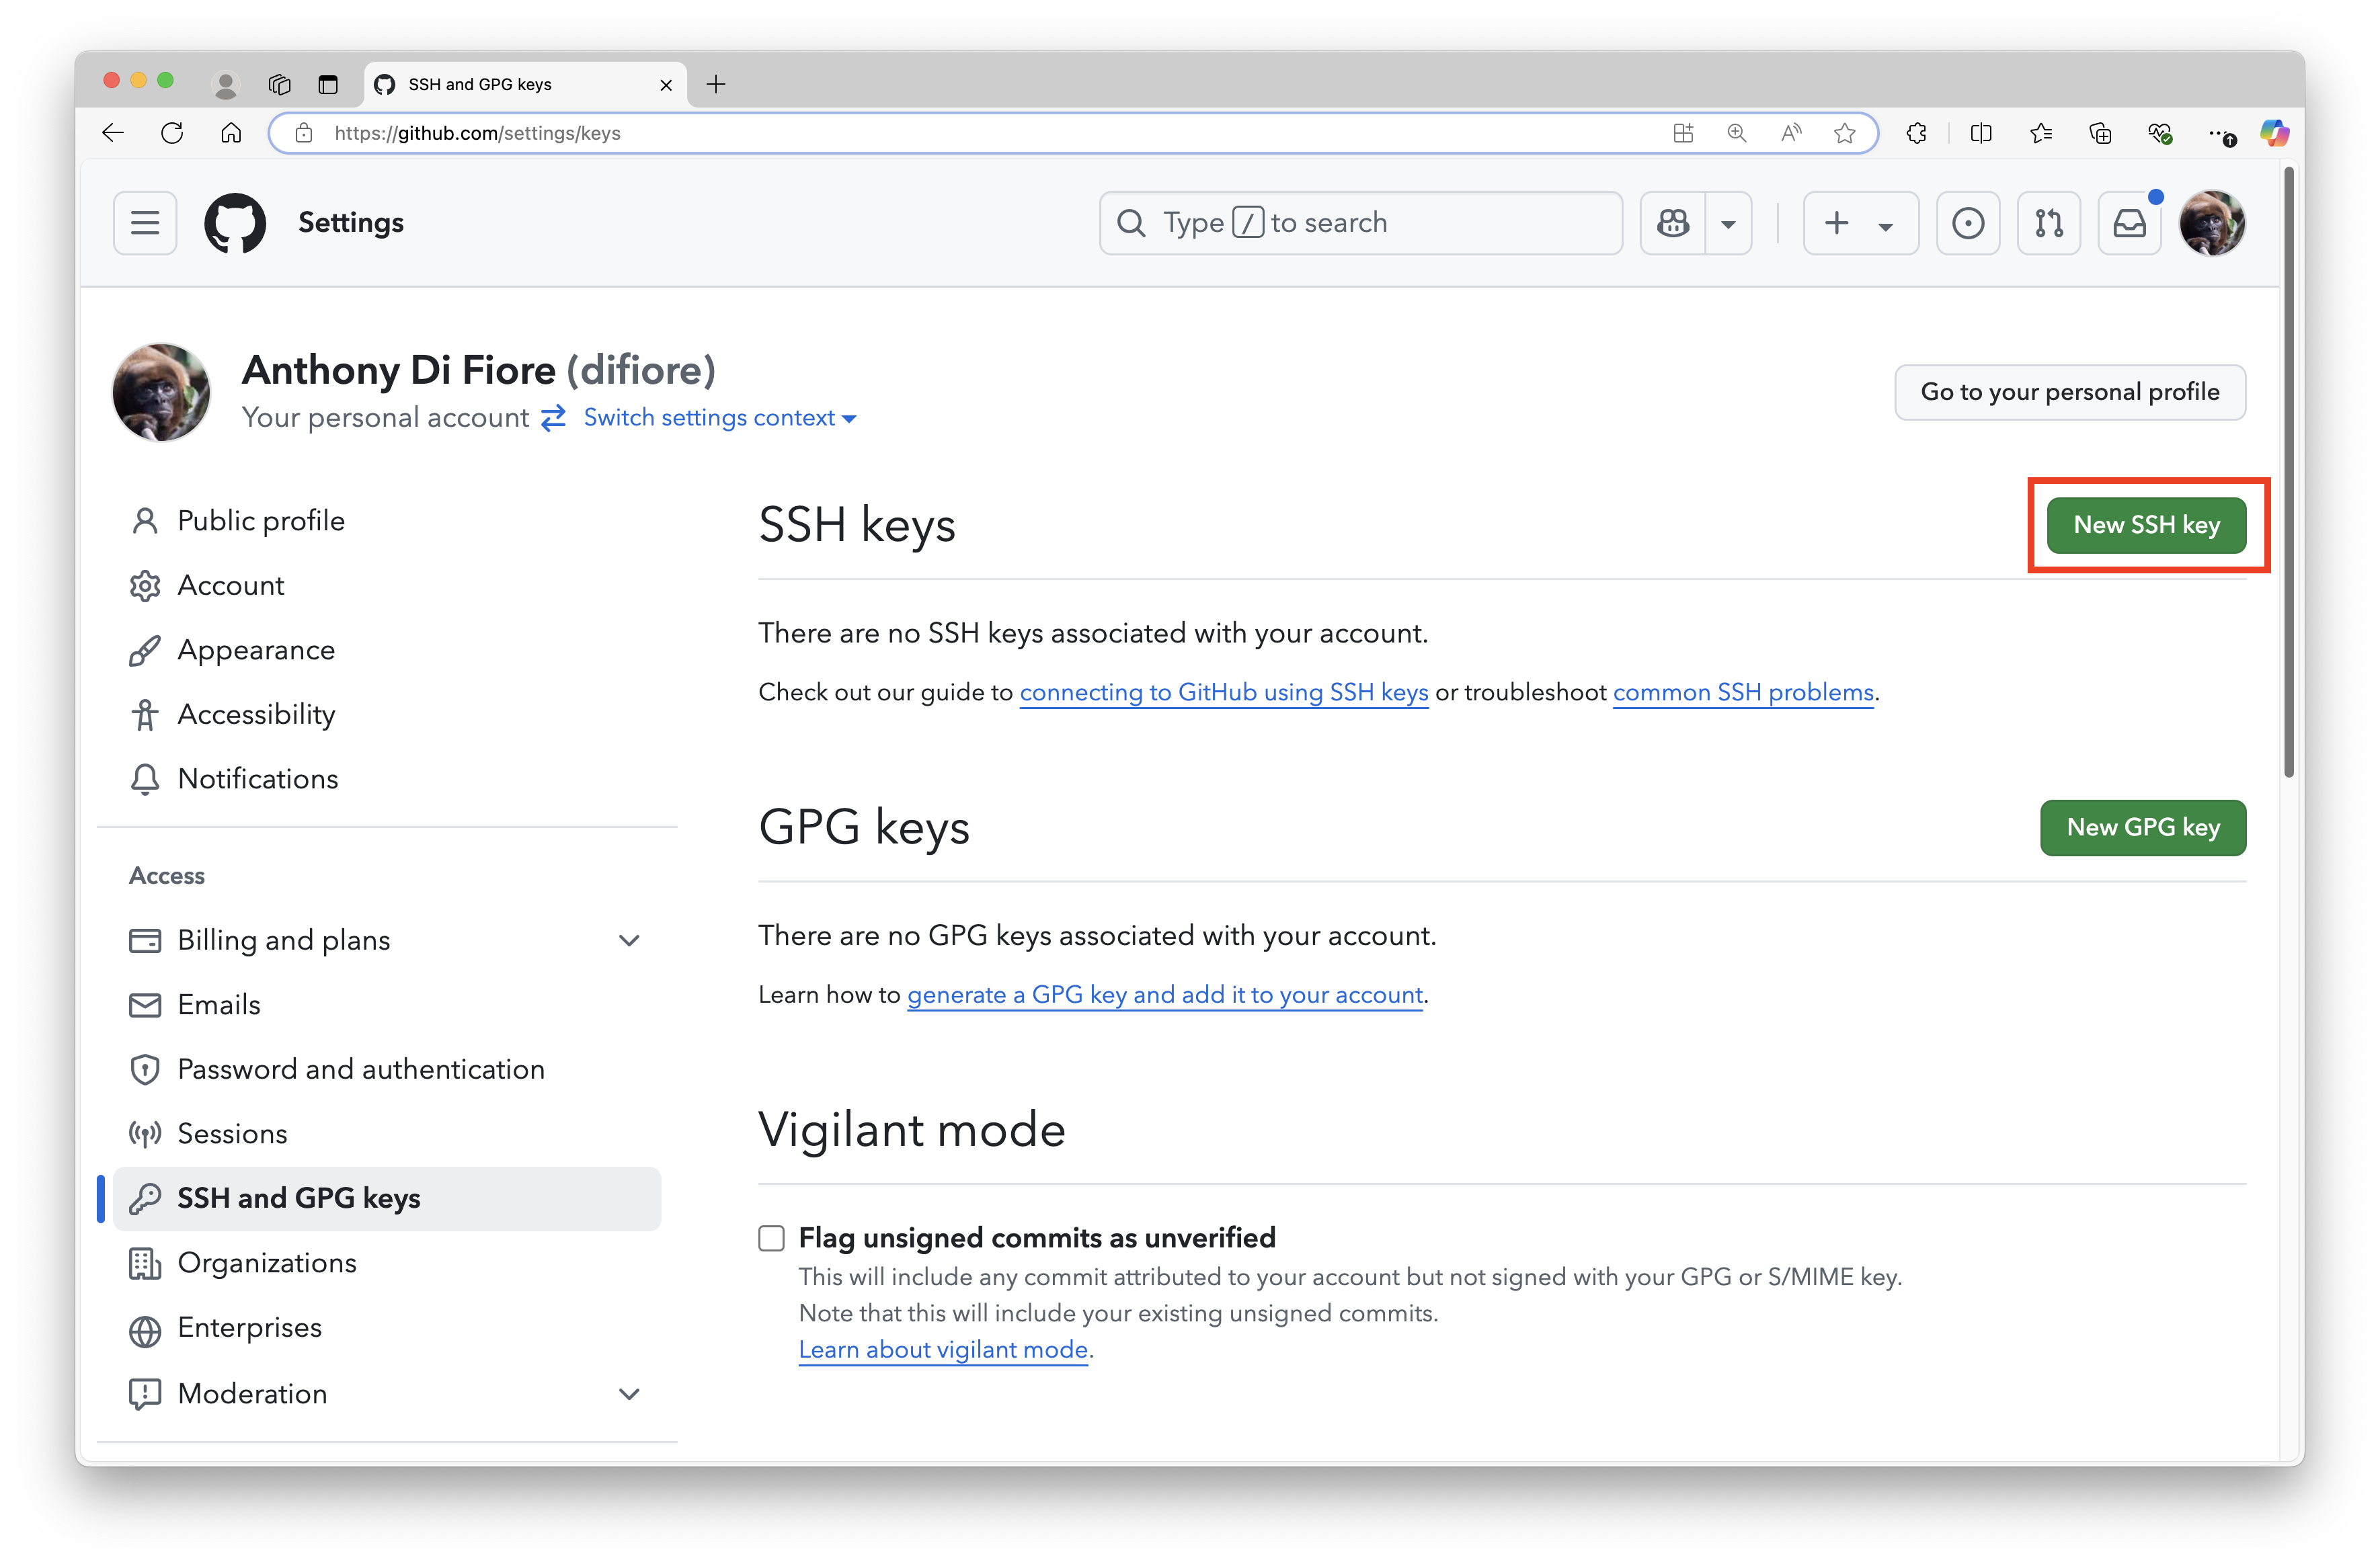2380x1566 pixels.
Task: Expand the Moderation sidebar section
Action: (x=629, y=1394)
